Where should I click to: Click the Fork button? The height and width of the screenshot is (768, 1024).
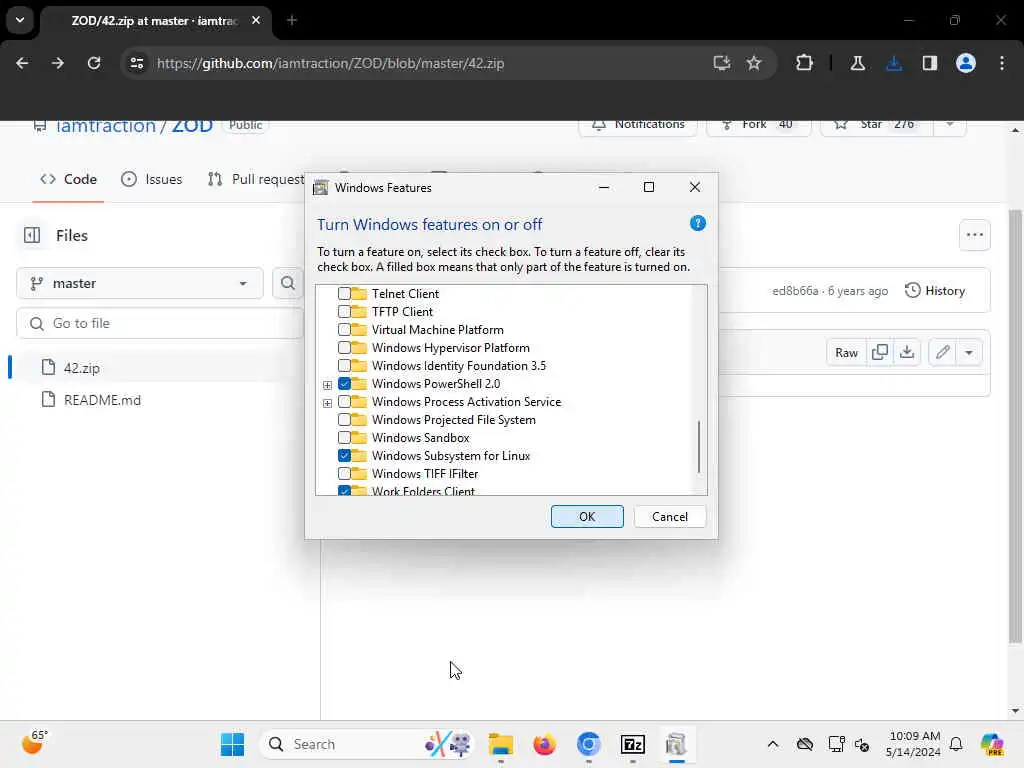pyautogui.click(x=758, y=125)
